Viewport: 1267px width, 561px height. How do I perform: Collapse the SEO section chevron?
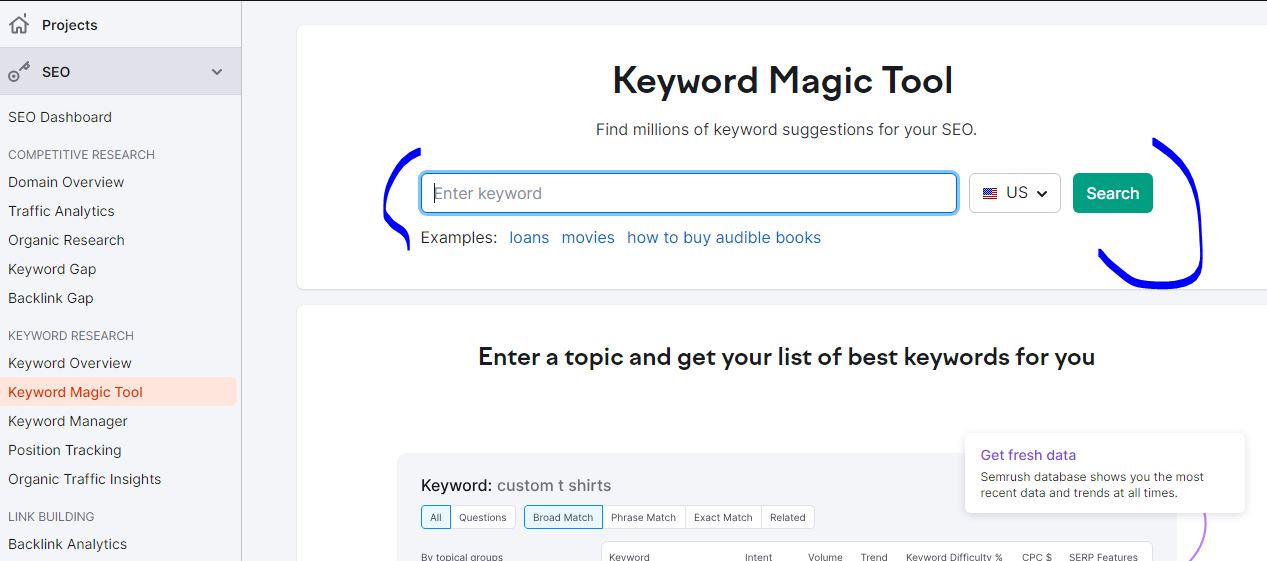217,72
